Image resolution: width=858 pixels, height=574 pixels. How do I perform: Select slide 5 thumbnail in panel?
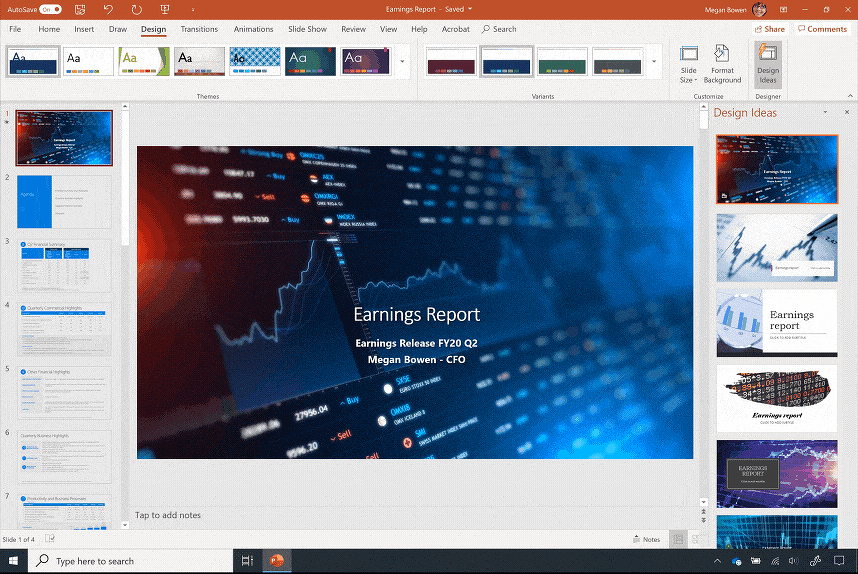(64, 393)
